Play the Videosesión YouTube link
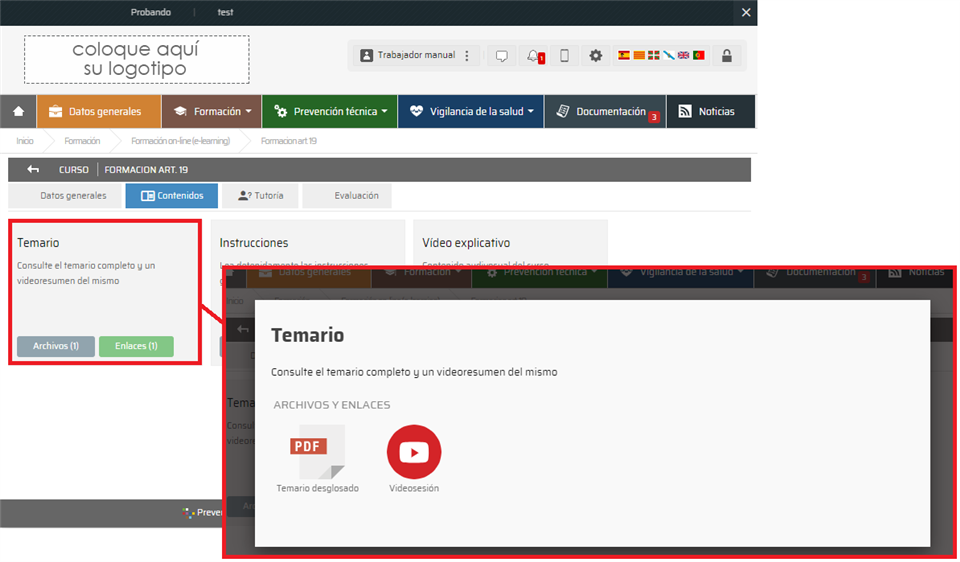The height and width of the screenshot is (562, 960). 414,453
